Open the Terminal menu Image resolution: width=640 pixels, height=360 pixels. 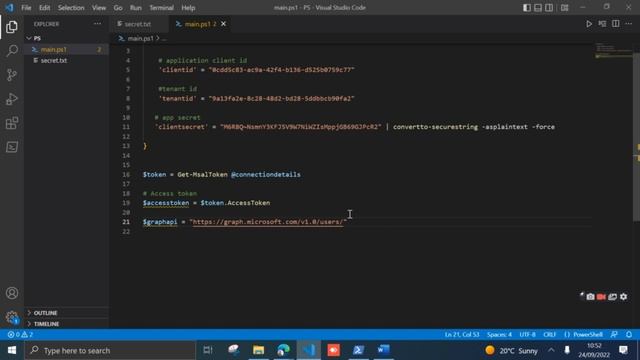(161, 8)
